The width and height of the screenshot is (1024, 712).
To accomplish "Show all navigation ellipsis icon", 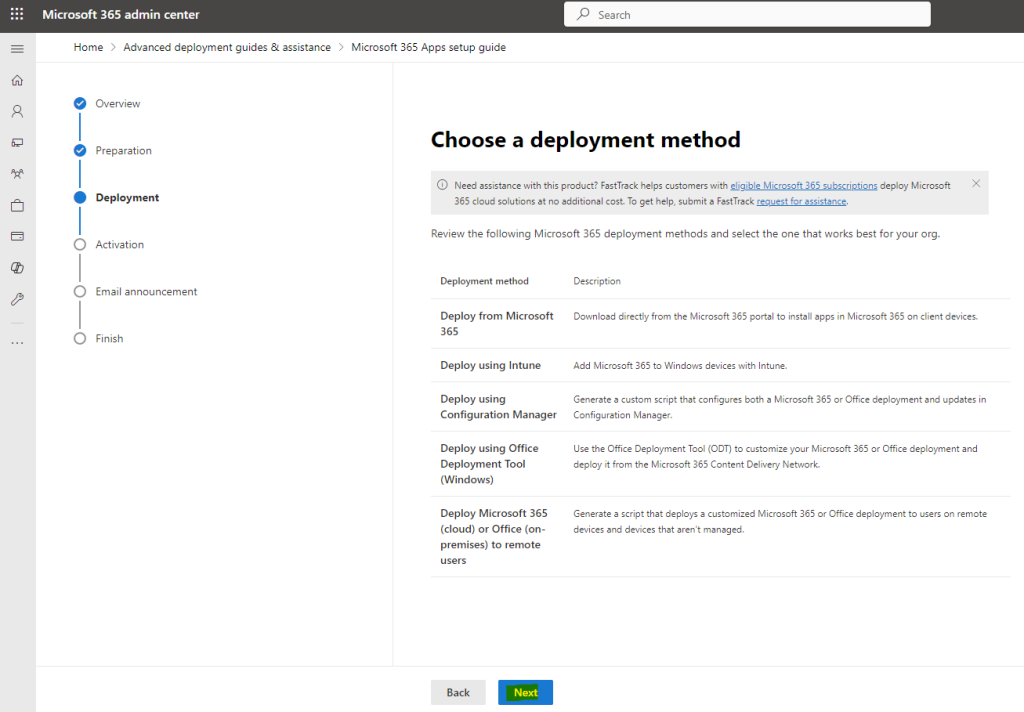I will click(18, 342).
